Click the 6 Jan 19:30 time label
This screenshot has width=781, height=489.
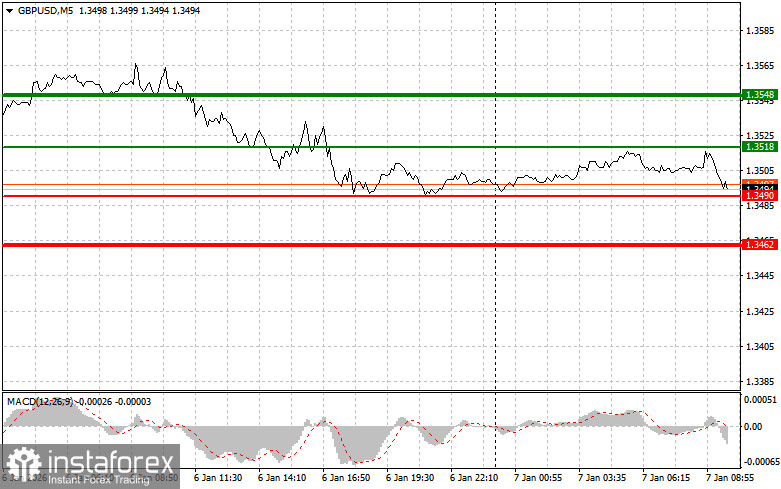410,478
